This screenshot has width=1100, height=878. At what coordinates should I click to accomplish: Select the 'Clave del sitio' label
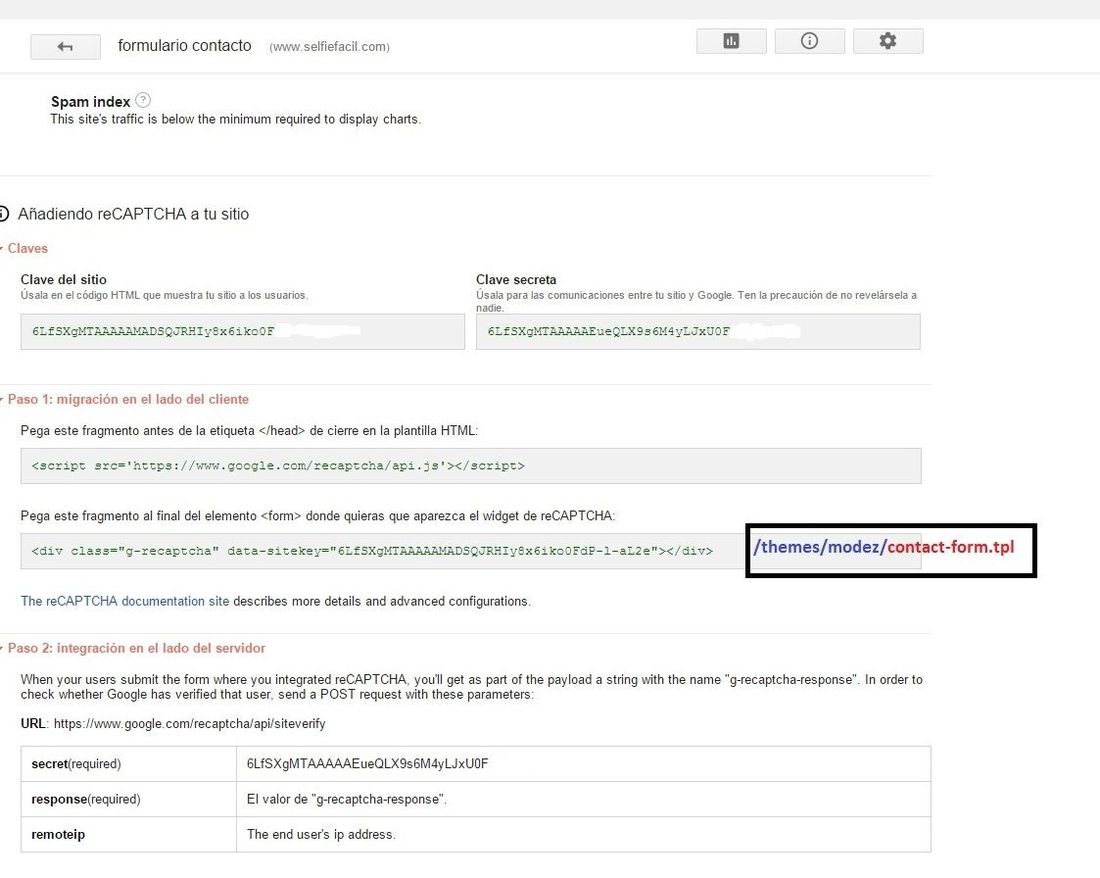click(63, 279)
